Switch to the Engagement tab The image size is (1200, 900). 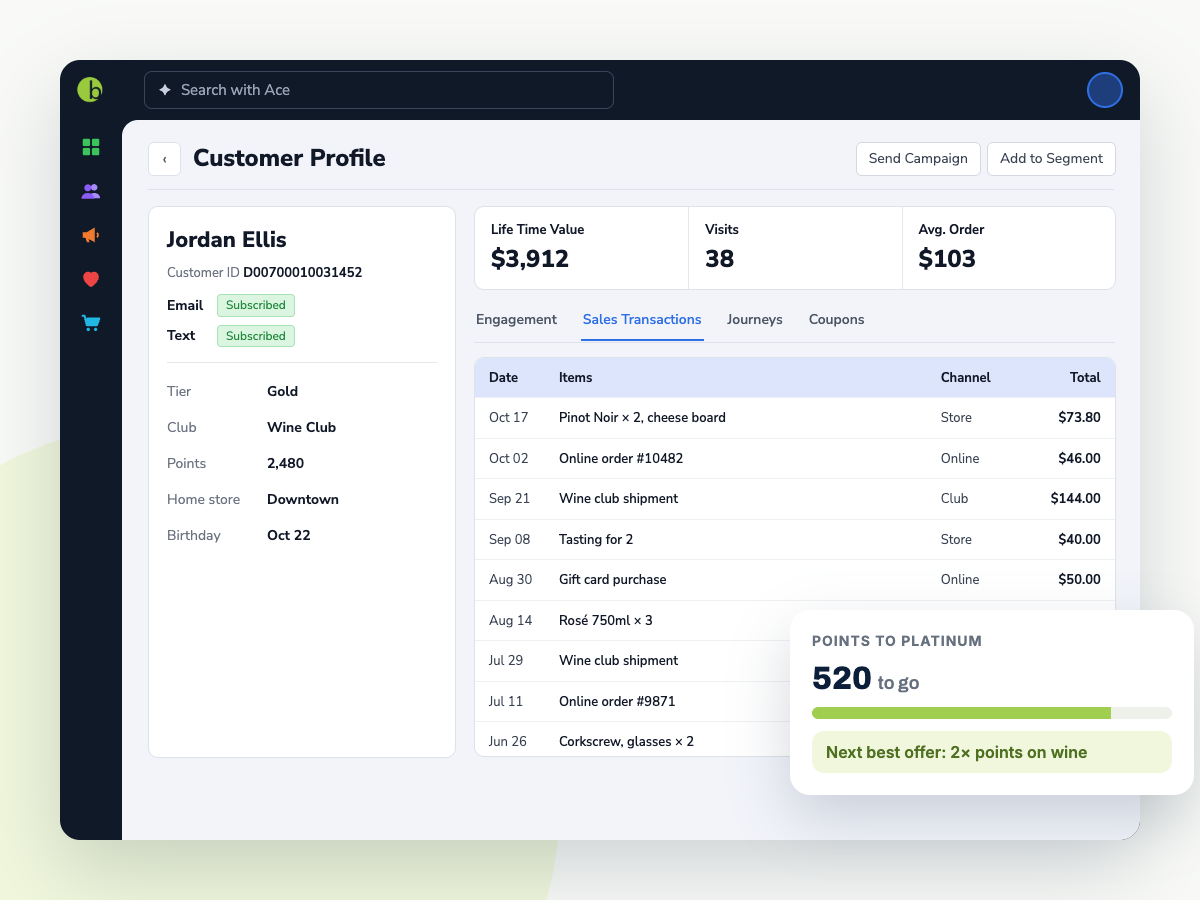516,320
